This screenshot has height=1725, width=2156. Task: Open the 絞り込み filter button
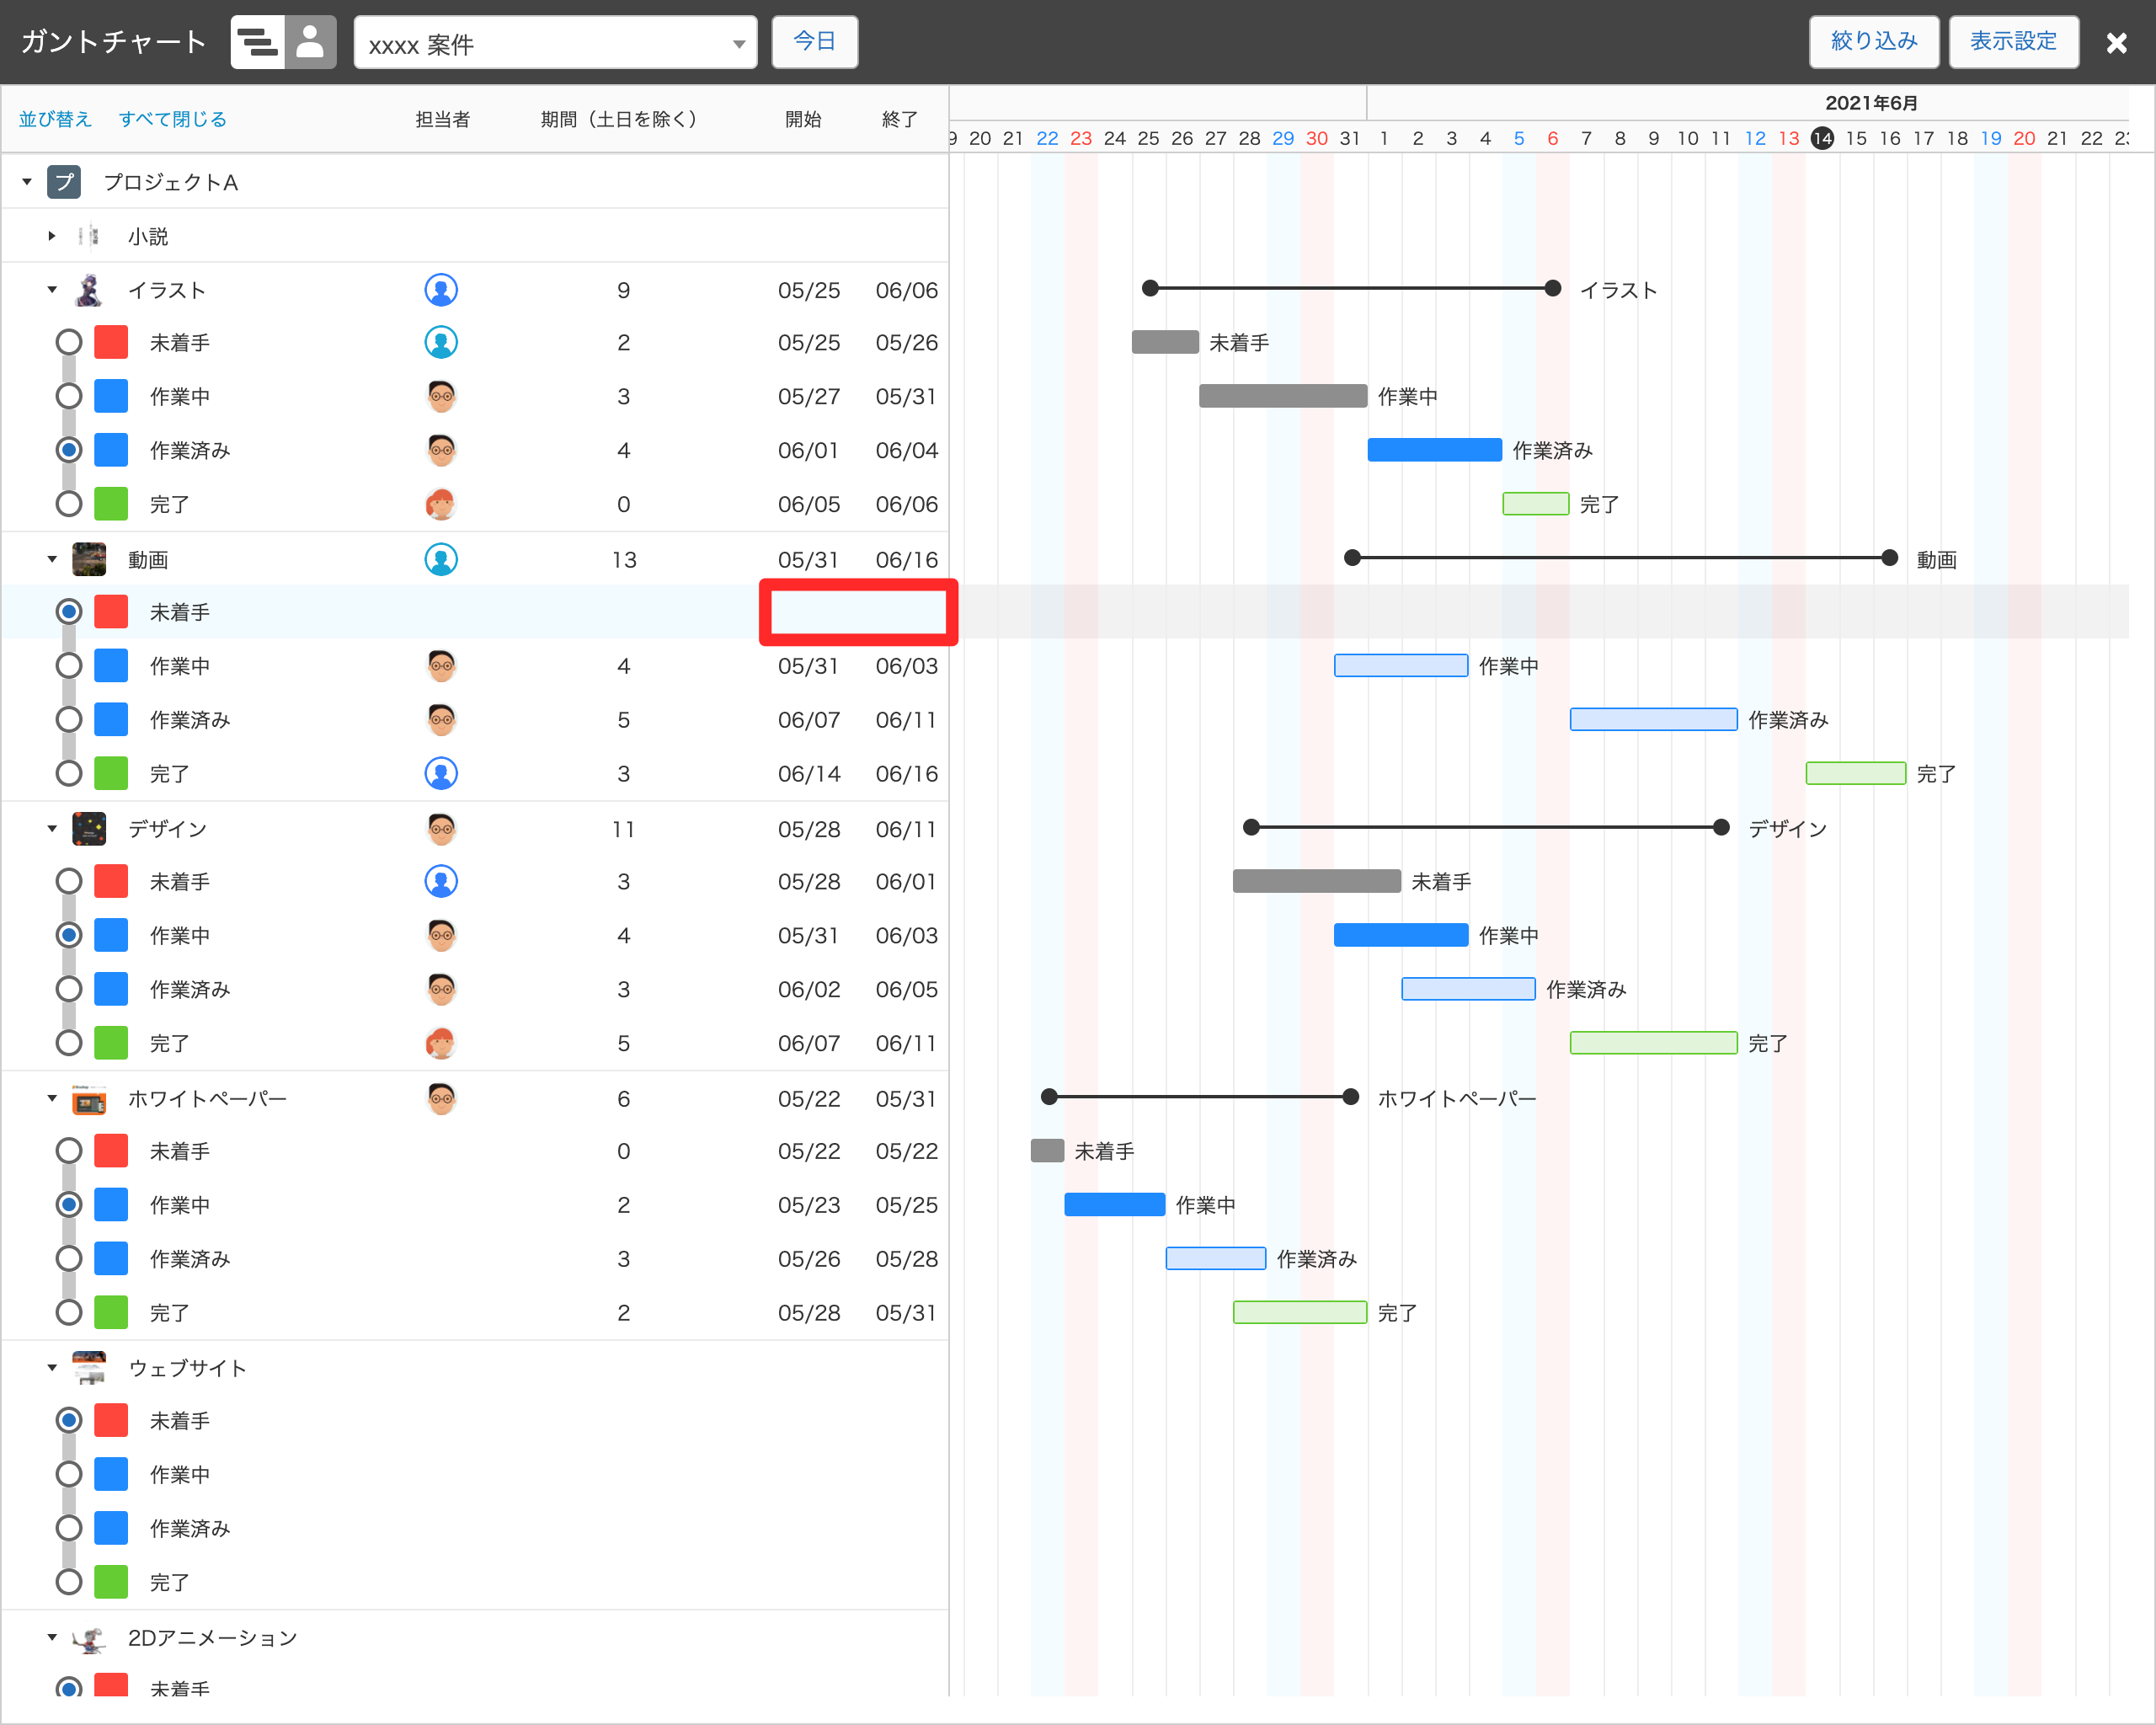(1873, 42)
